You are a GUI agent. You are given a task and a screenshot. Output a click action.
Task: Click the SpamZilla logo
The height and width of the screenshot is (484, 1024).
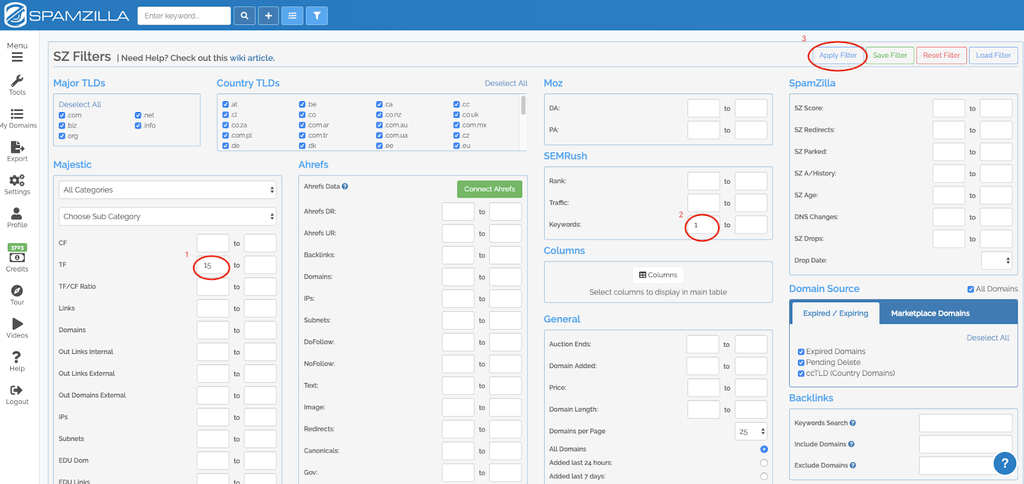pyautogui.click(x=66, y=15)
